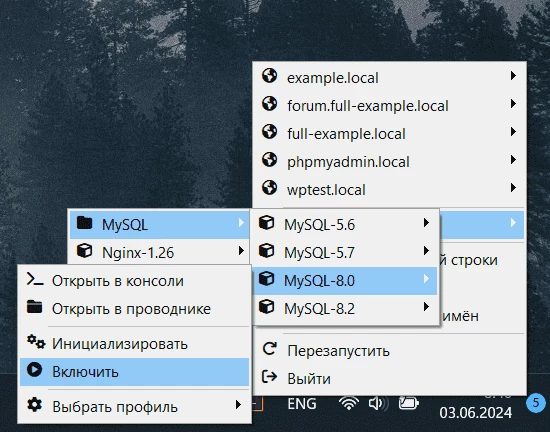Click the gear icon beside Выбрать профиль
This screenshot has height=432, width=550.
coord(34,405)
